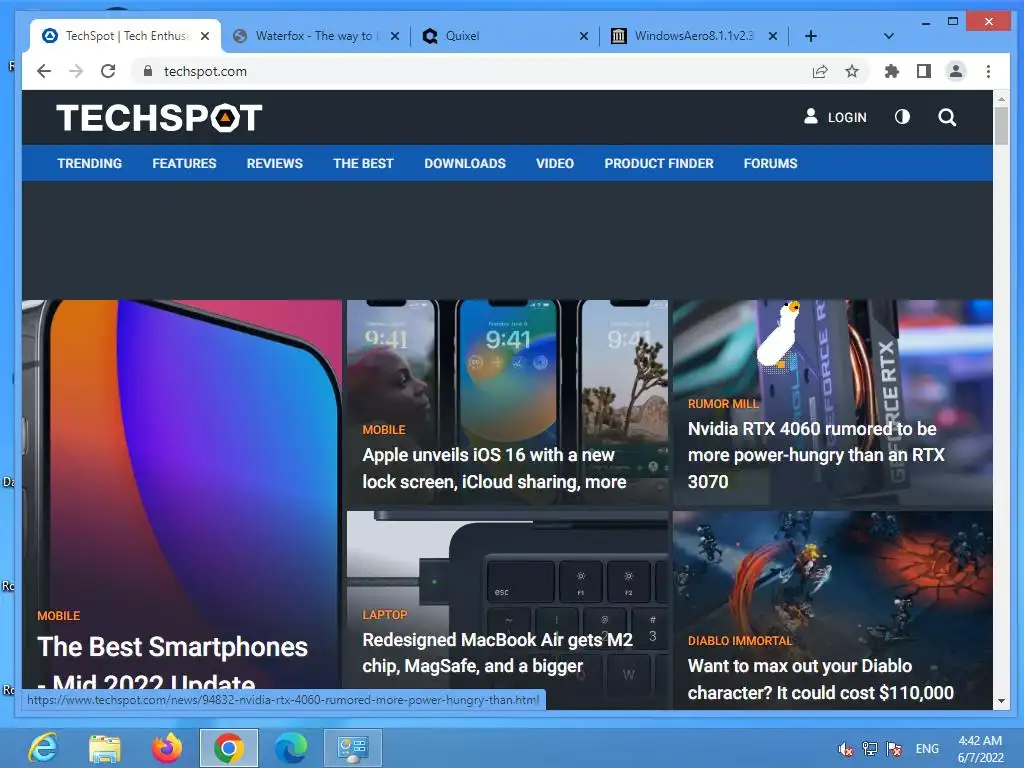
Task: Reload the techspot.com page
Action: [x=108, y=71]
